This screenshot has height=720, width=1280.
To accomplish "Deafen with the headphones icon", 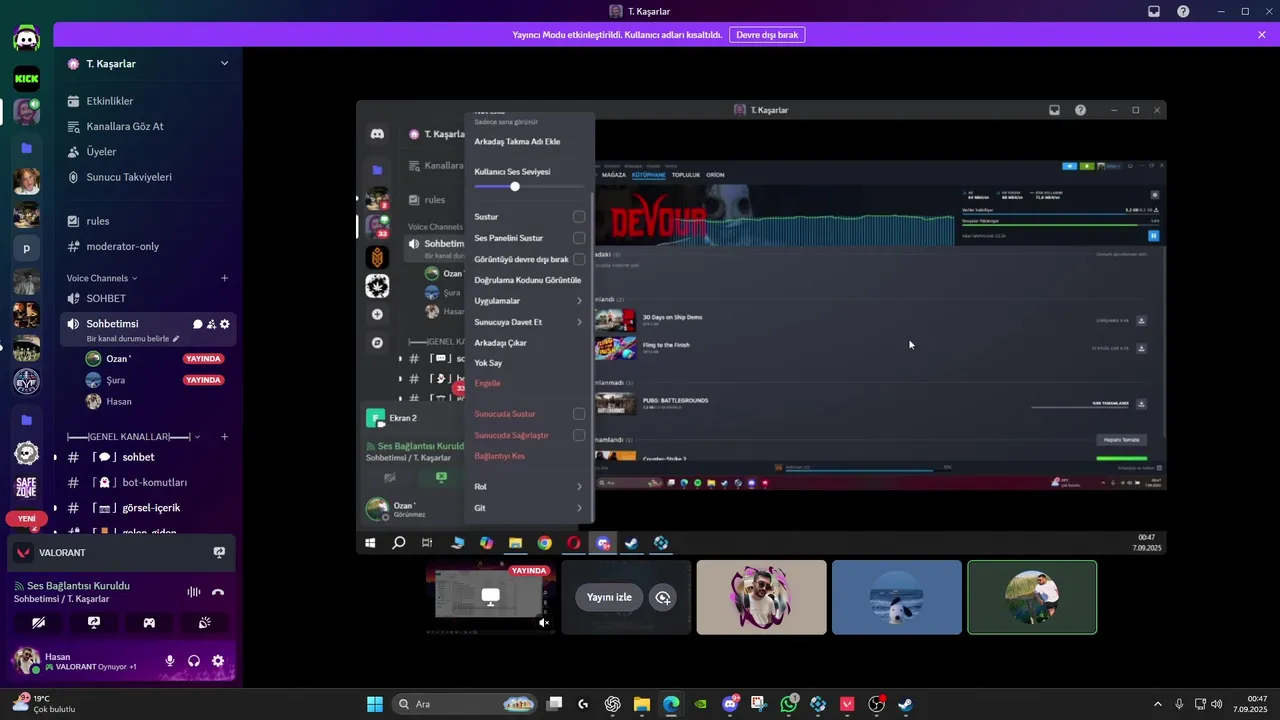I will (x=194, y=661).
